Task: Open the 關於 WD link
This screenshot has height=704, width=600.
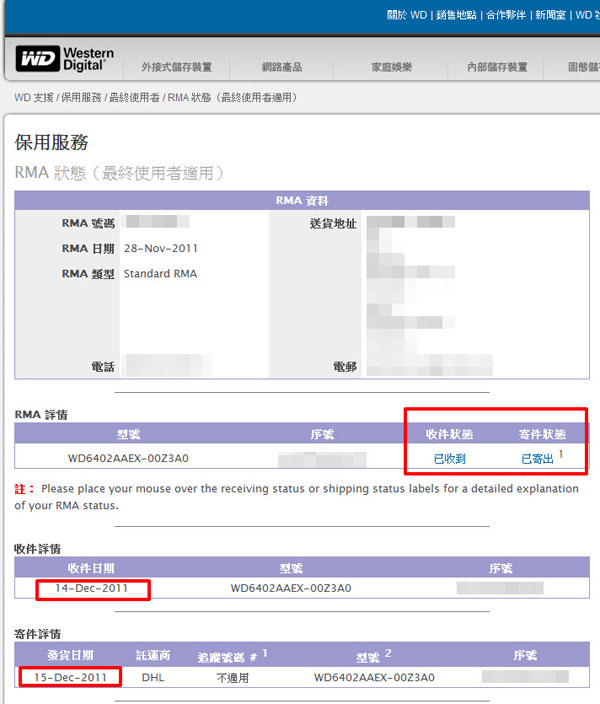Action: coord(407,15)
